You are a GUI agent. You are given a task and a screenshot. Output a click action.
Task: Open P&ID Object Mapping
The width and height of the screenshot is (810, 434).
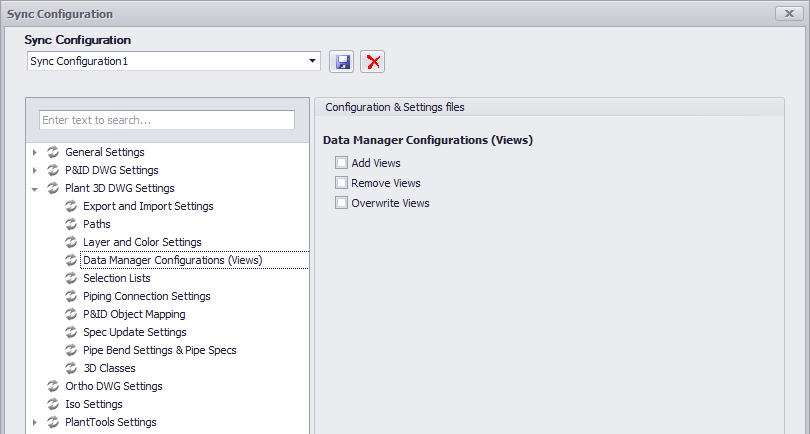tap(134, 314)
